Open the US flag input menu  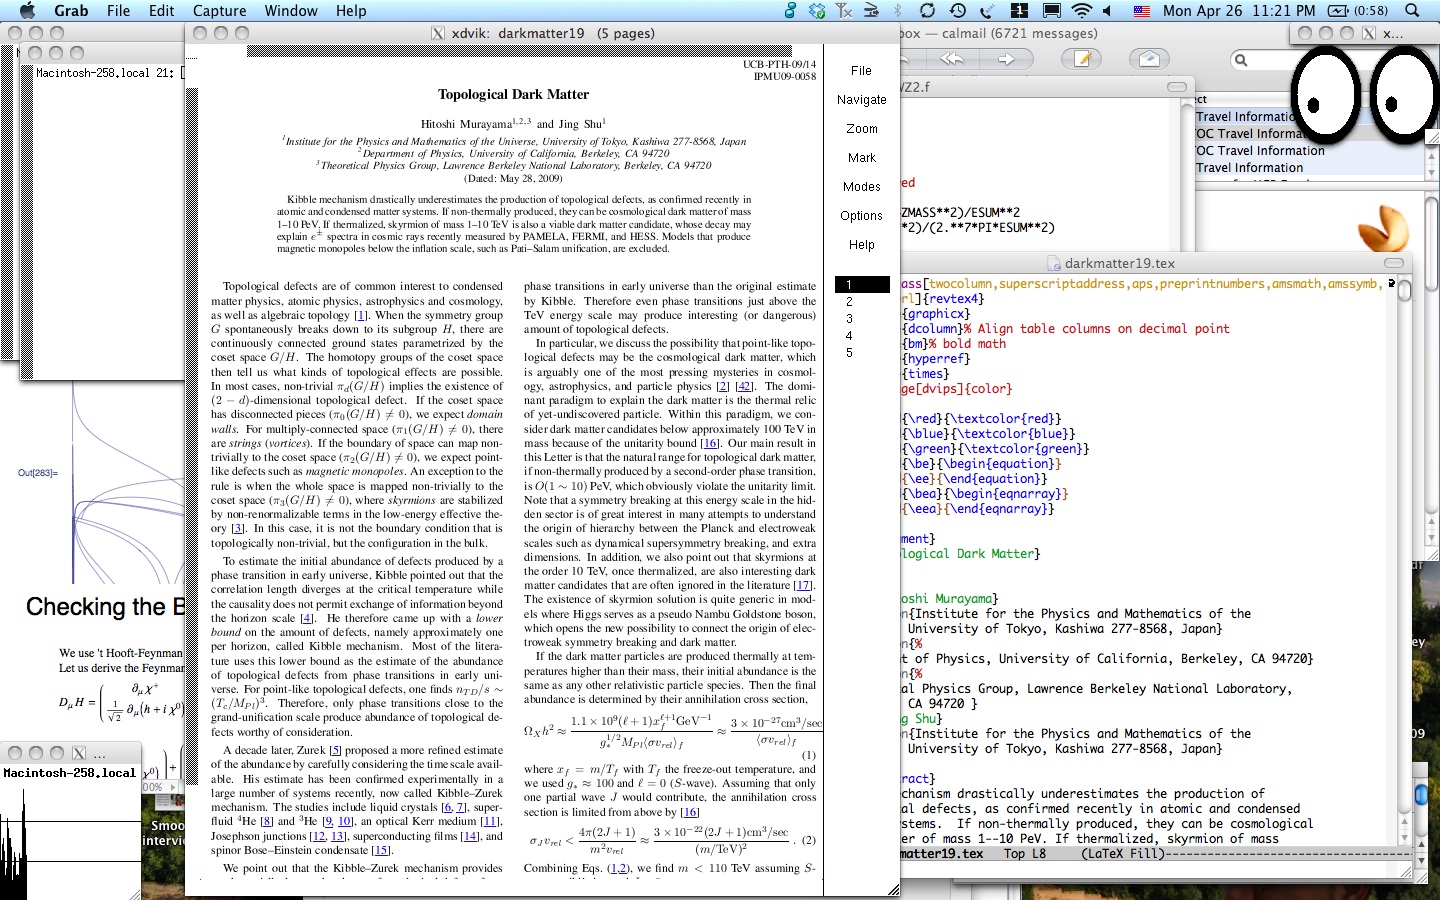click(x=1141, y=11)
